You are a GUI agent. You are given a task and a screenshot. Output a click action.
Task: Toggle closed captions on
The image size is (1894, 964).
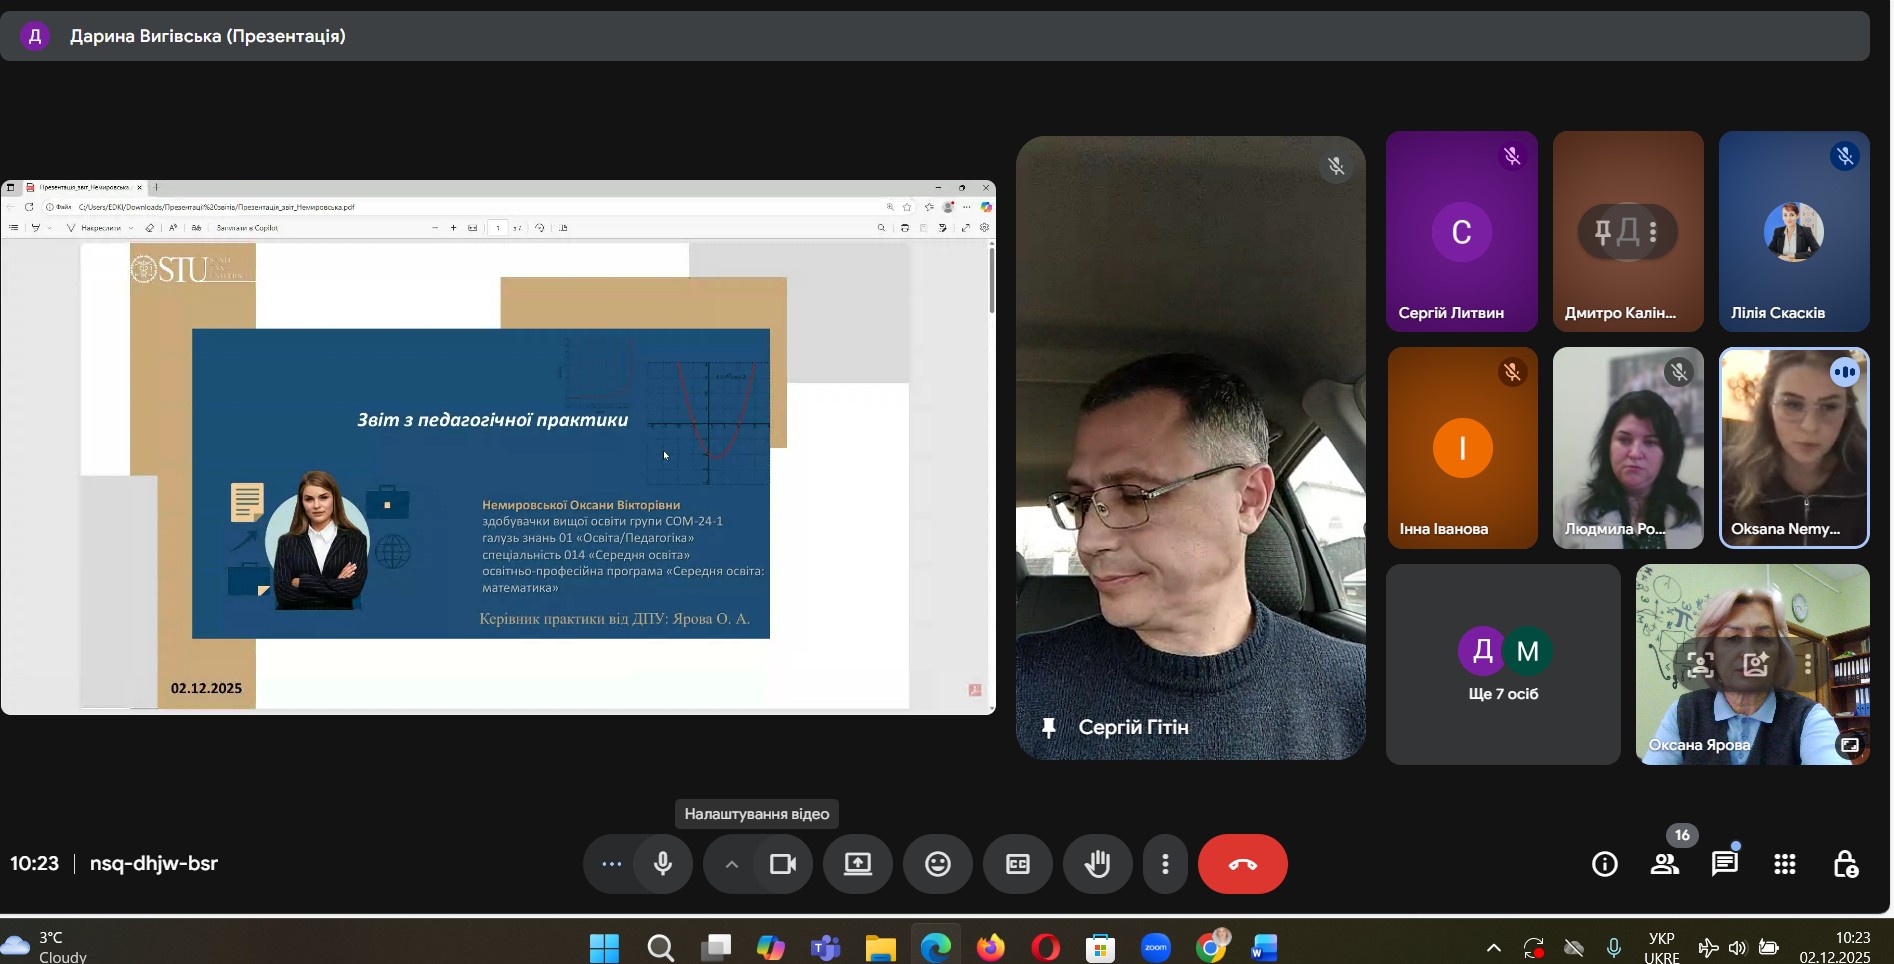click(x=1017, y=864)
